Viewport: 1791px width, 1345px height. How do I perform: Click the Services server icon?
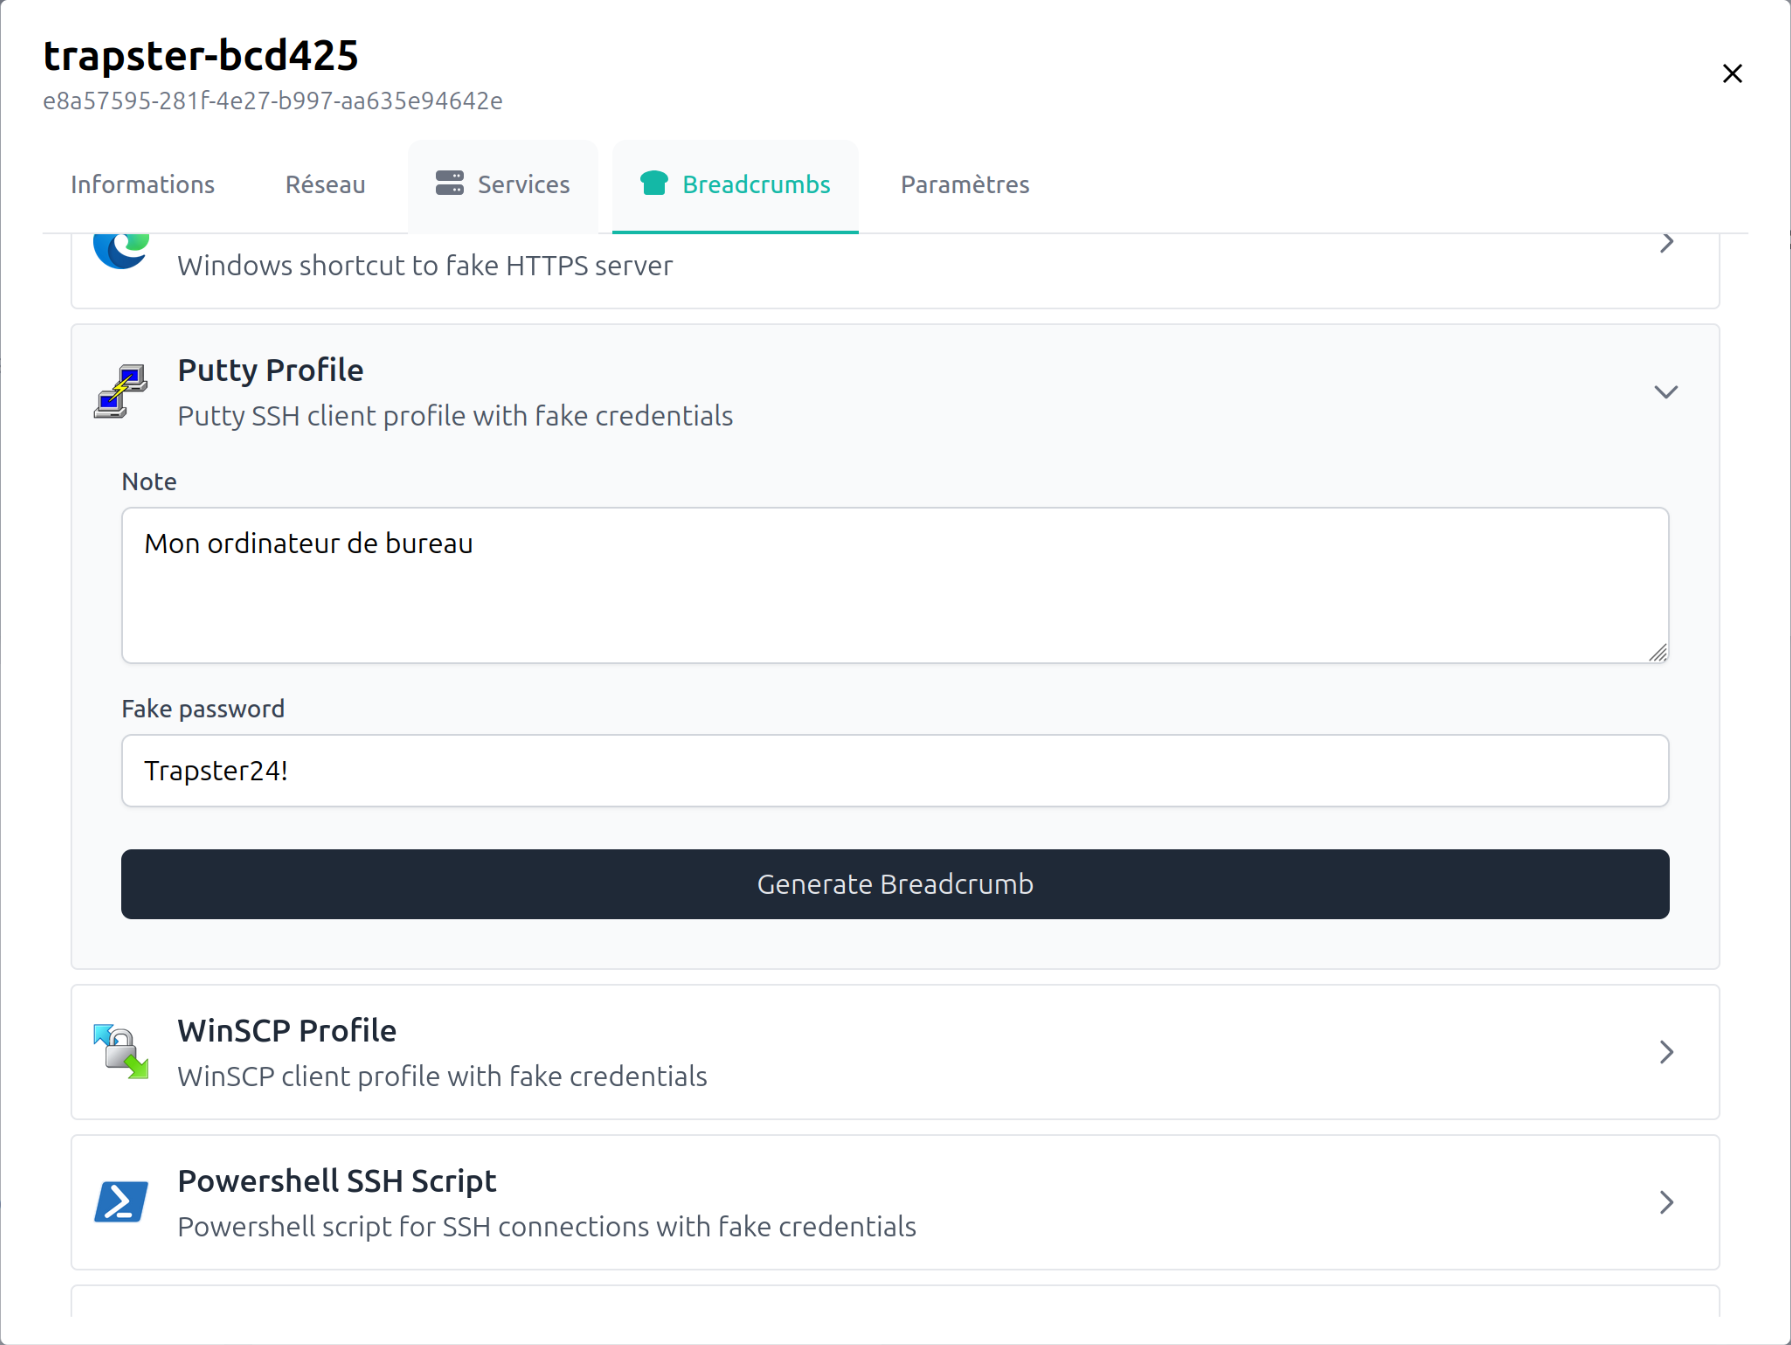(x=449, y=183)
